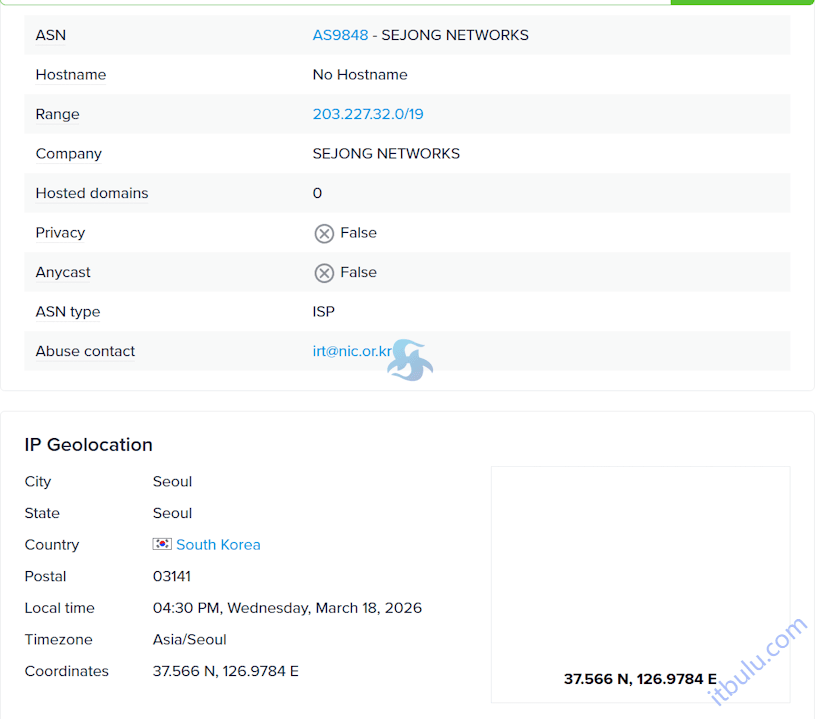Screen dimensions: 820x719
Task: Click the South Korea flag icon
Action: tap(162, 544)
